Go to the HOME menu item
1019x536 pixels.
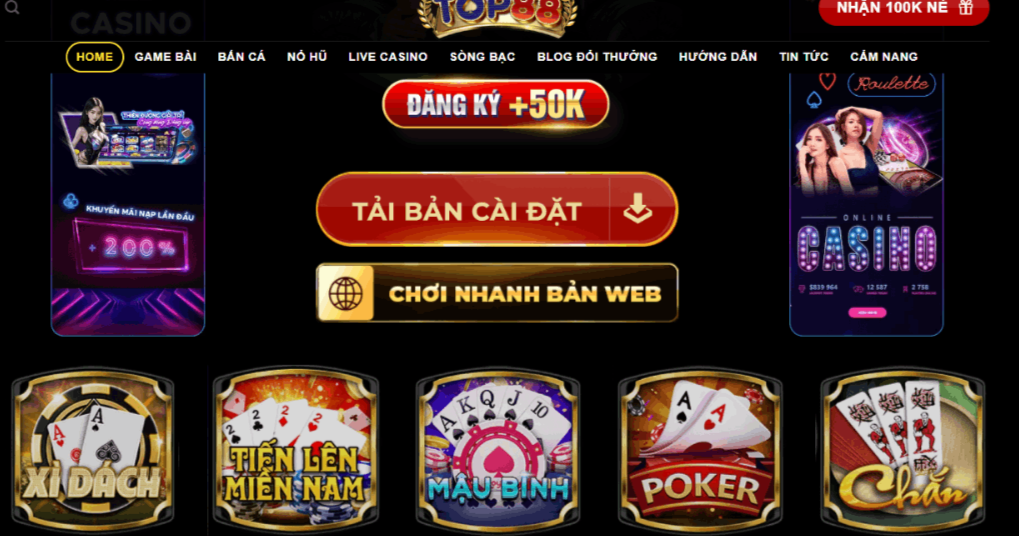coord(95,57)
